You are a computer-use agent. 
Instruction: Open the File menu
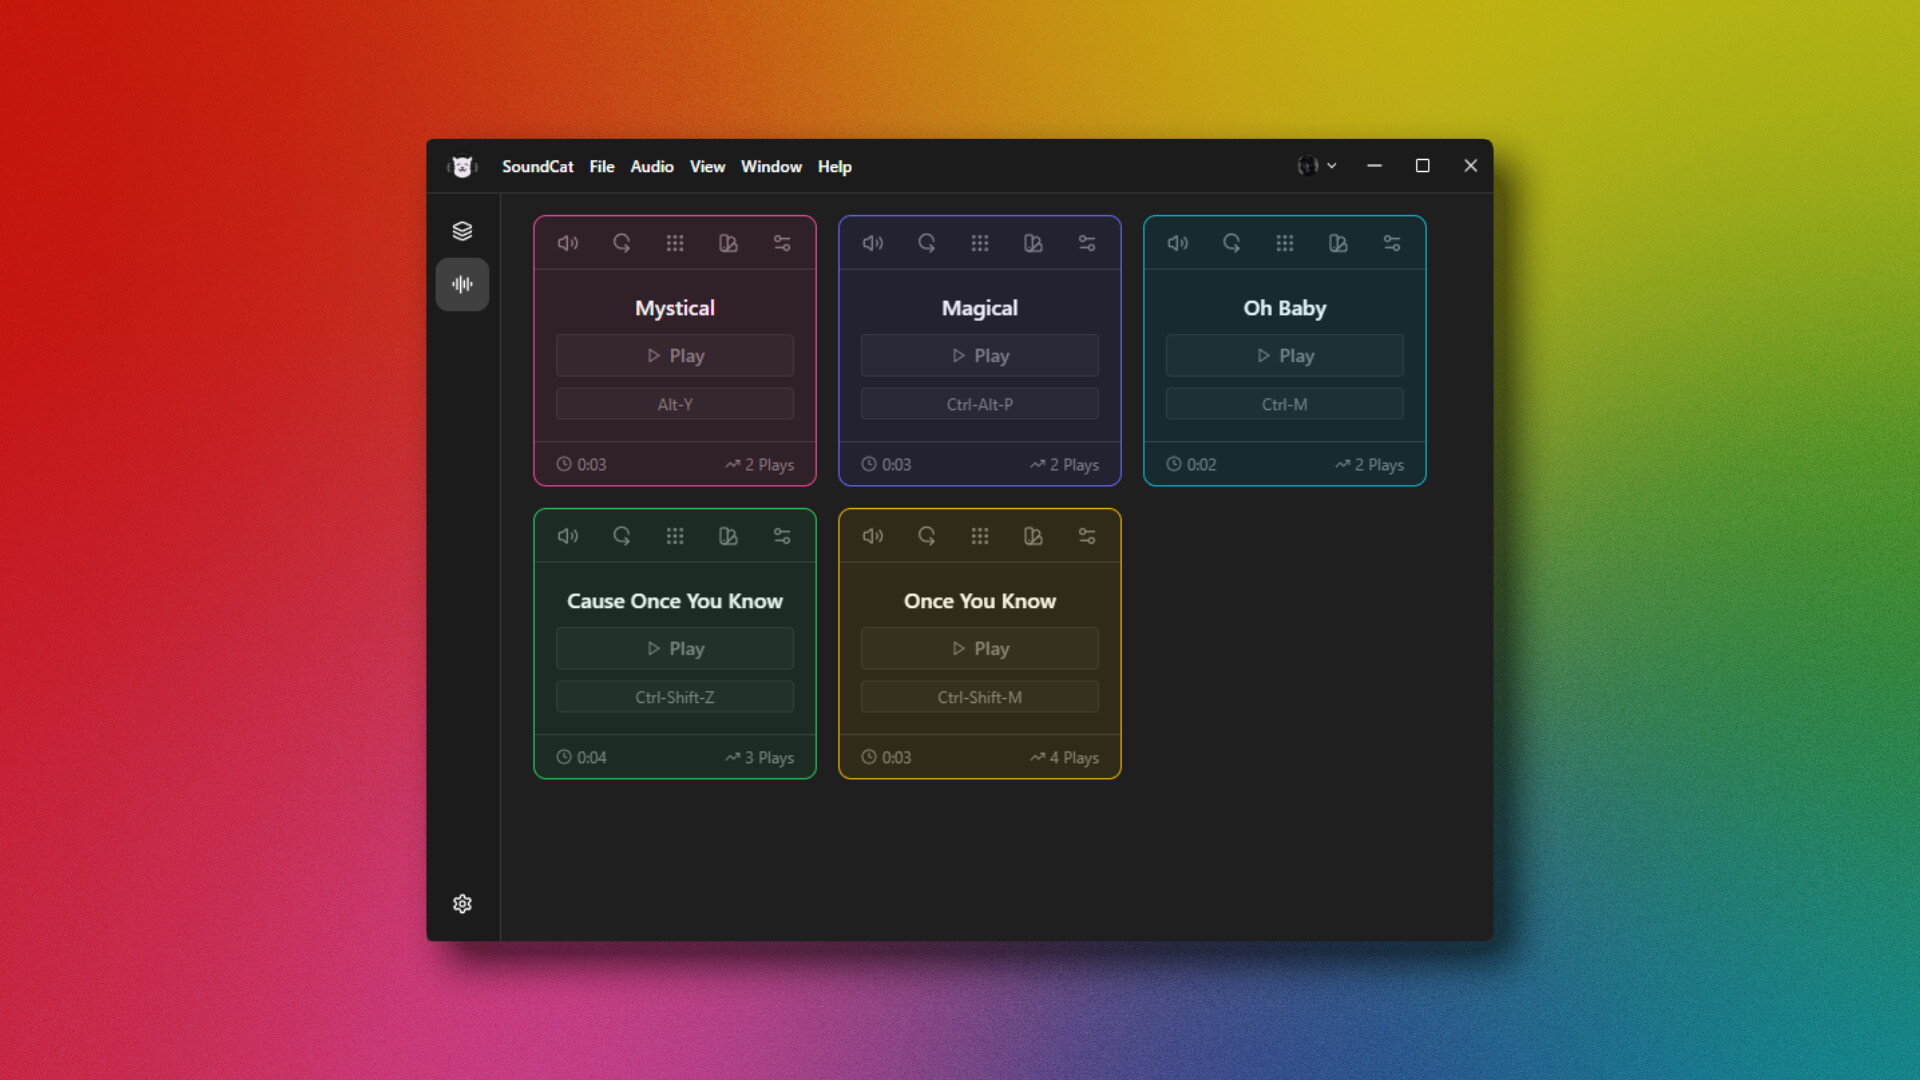tap(601, 167)
